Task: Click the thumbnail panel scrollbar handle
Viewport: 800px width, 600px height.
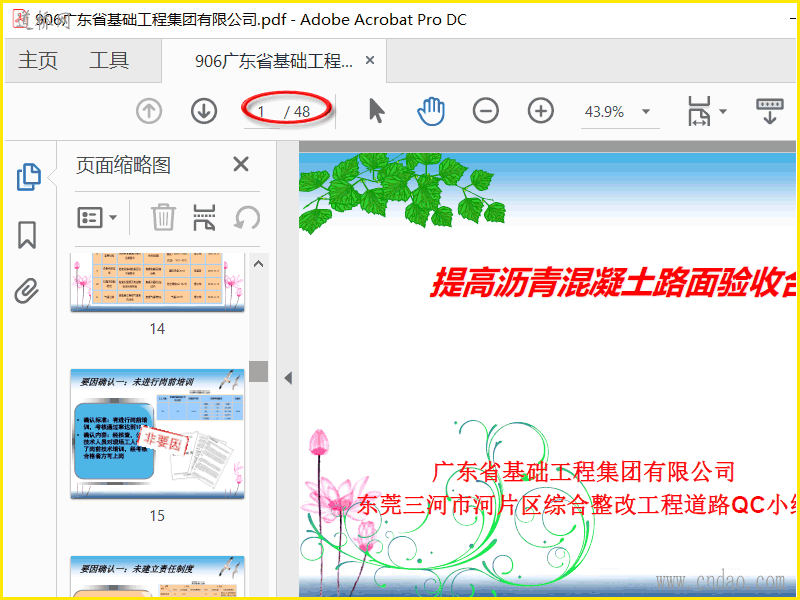Action: pyautogui.click(x=259, y=371)
